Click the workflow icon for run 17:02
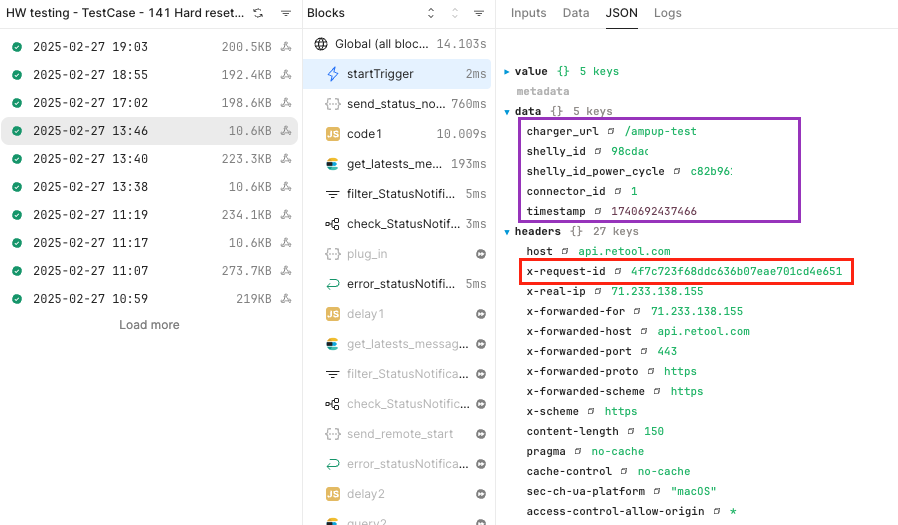 (286, 102)
